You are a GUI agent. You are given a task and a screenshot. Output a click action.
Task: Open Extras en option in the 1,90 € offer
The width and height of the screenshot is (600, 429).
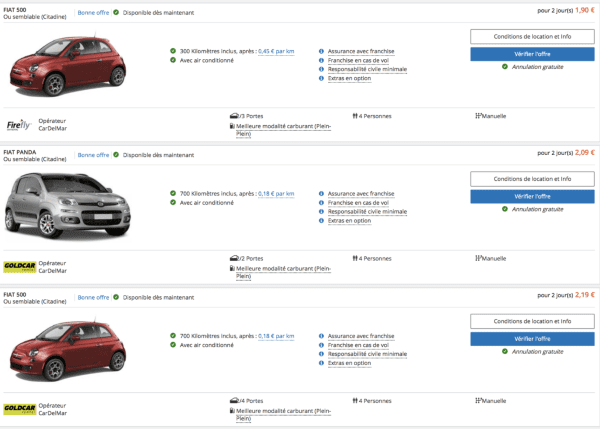pos(349,78)
